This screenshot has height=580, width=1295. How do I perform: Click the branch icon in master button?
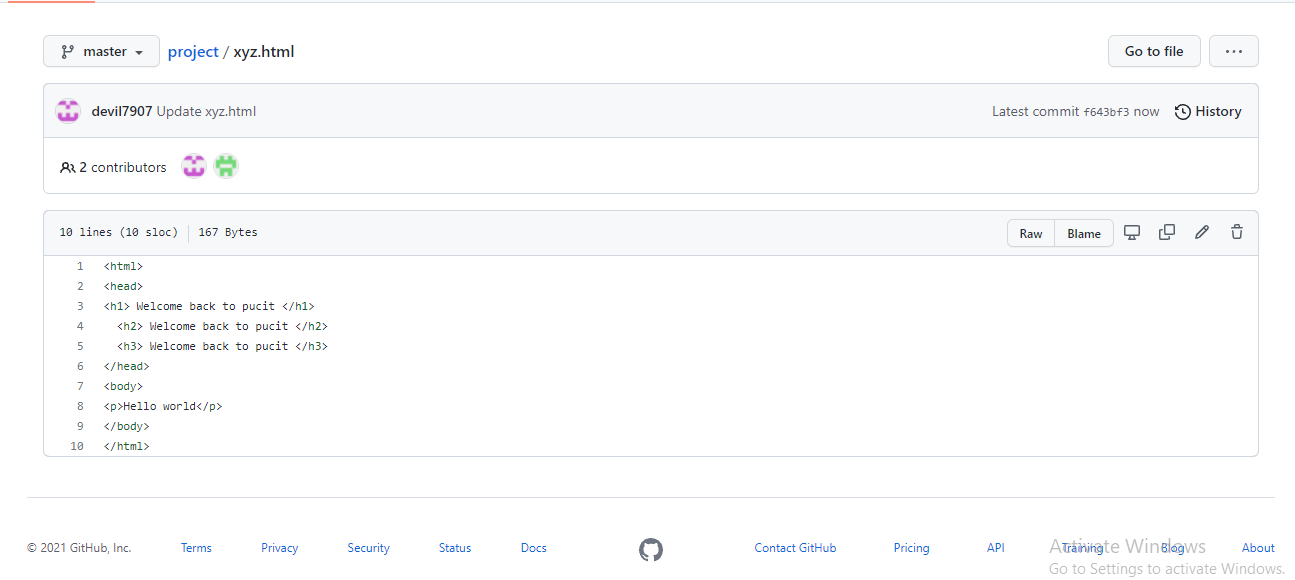click(x=68, y=51)
